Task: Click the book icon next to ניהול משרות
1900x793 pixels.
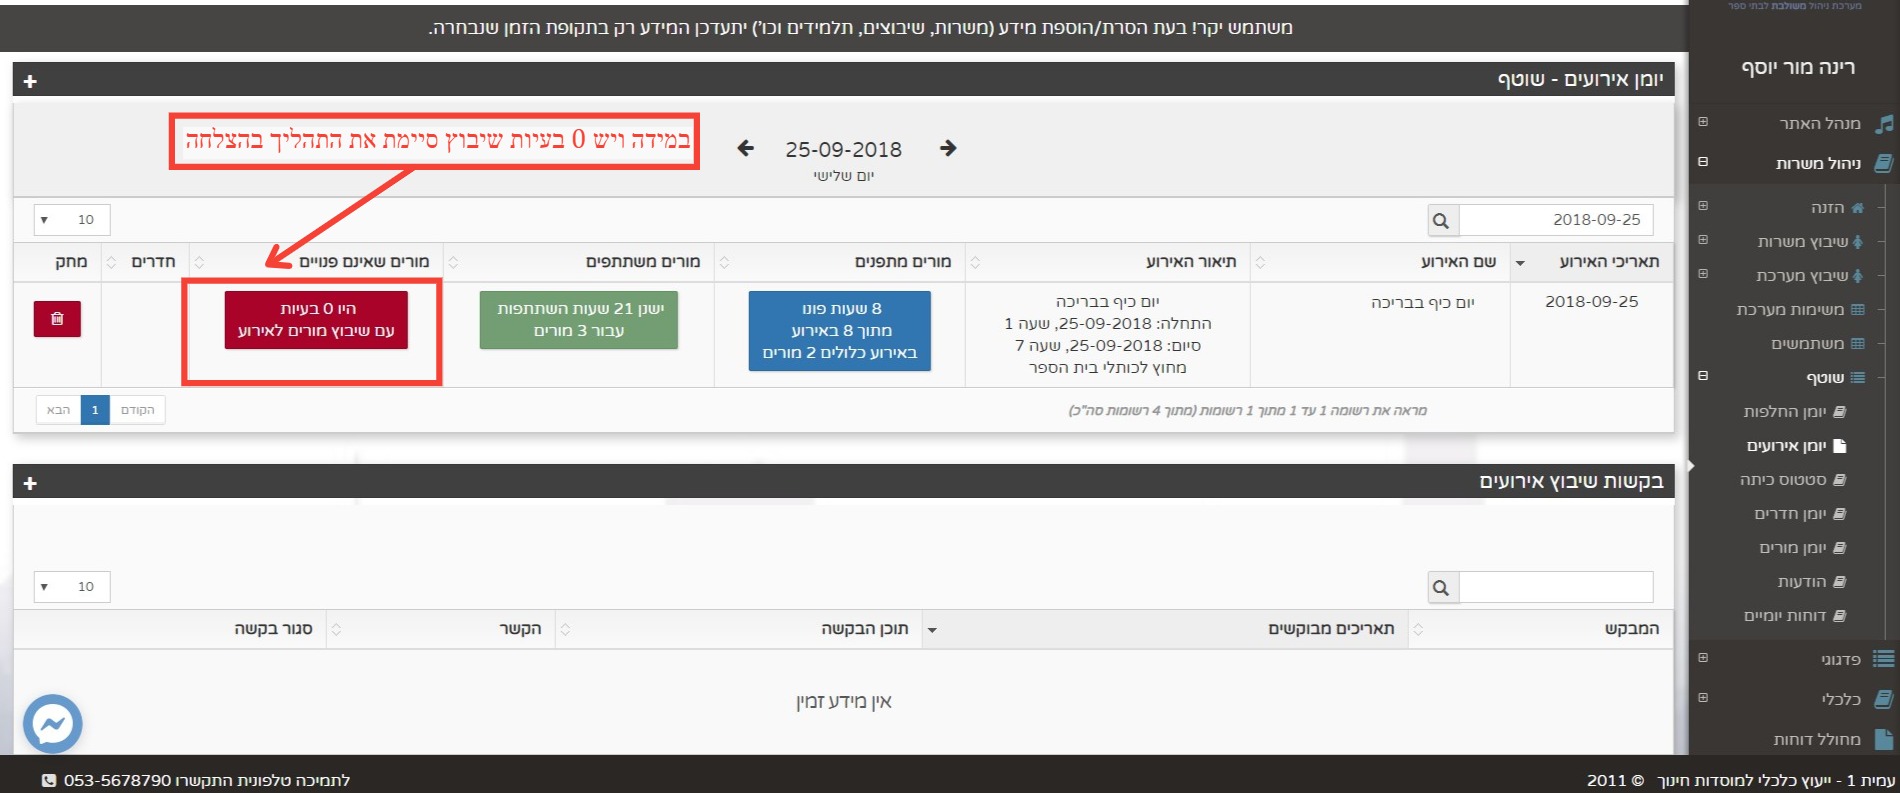Action: point(1884,163)
